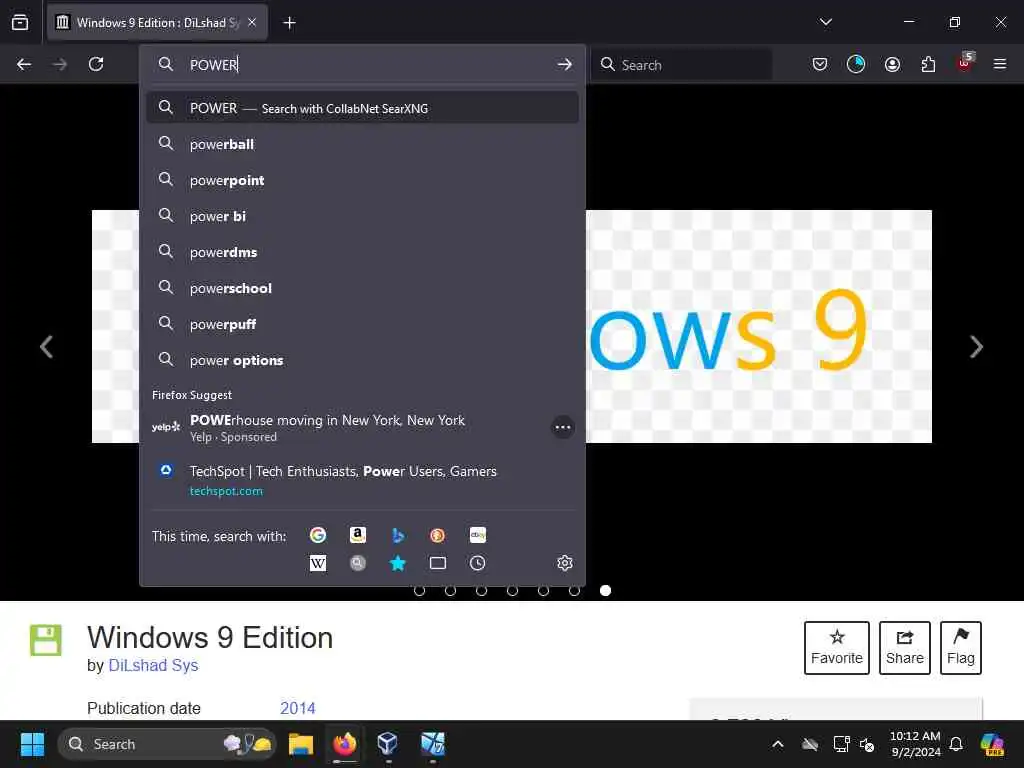Select the 'power bi' search suggestion
The height and width of the screenshot is (768, 1024).
(362, 216)
